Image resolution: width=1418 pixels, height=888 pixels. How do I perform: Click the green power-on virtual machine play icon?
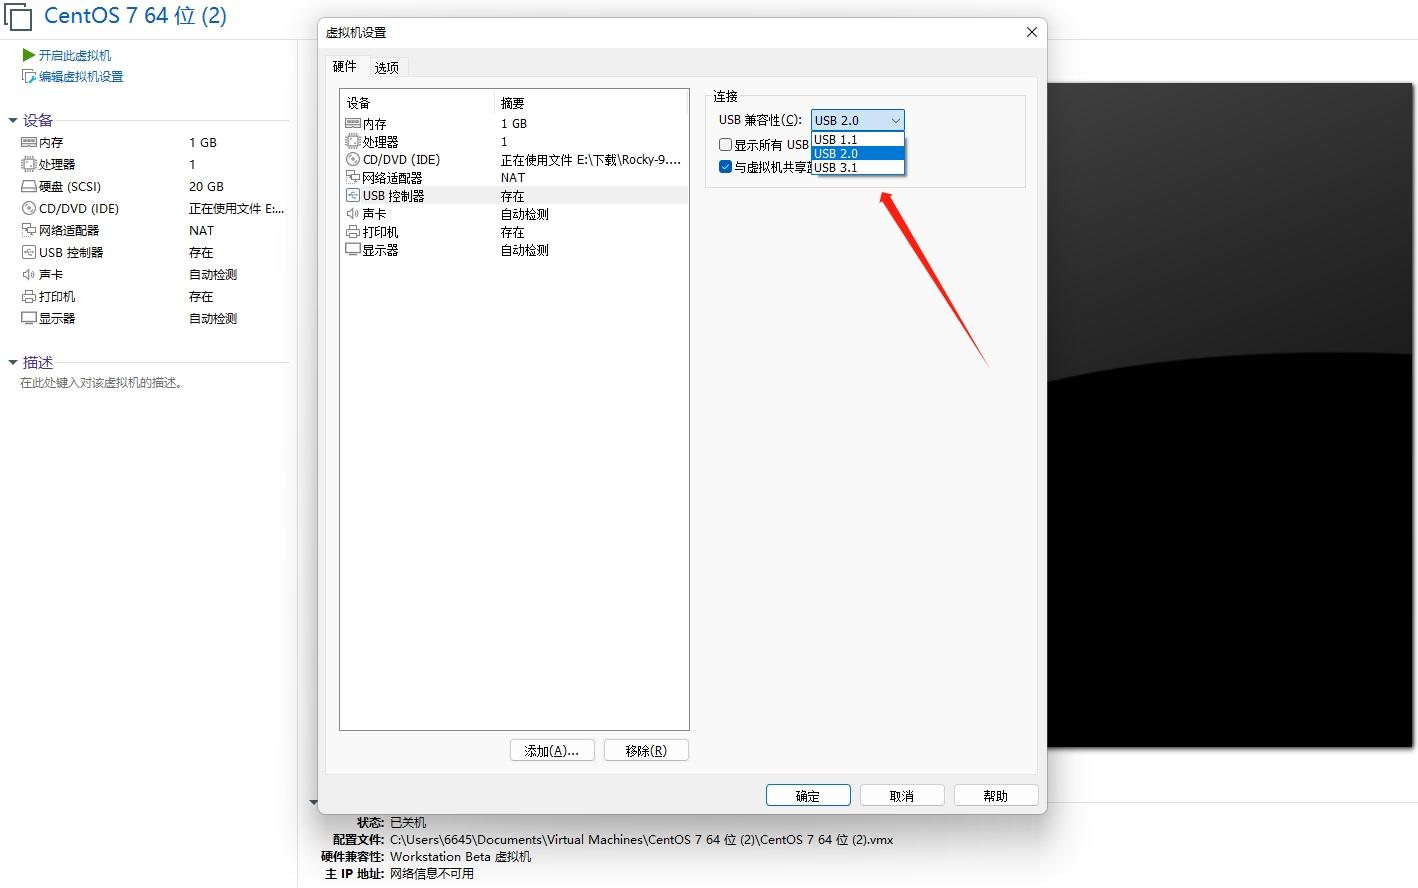[28, 55]
